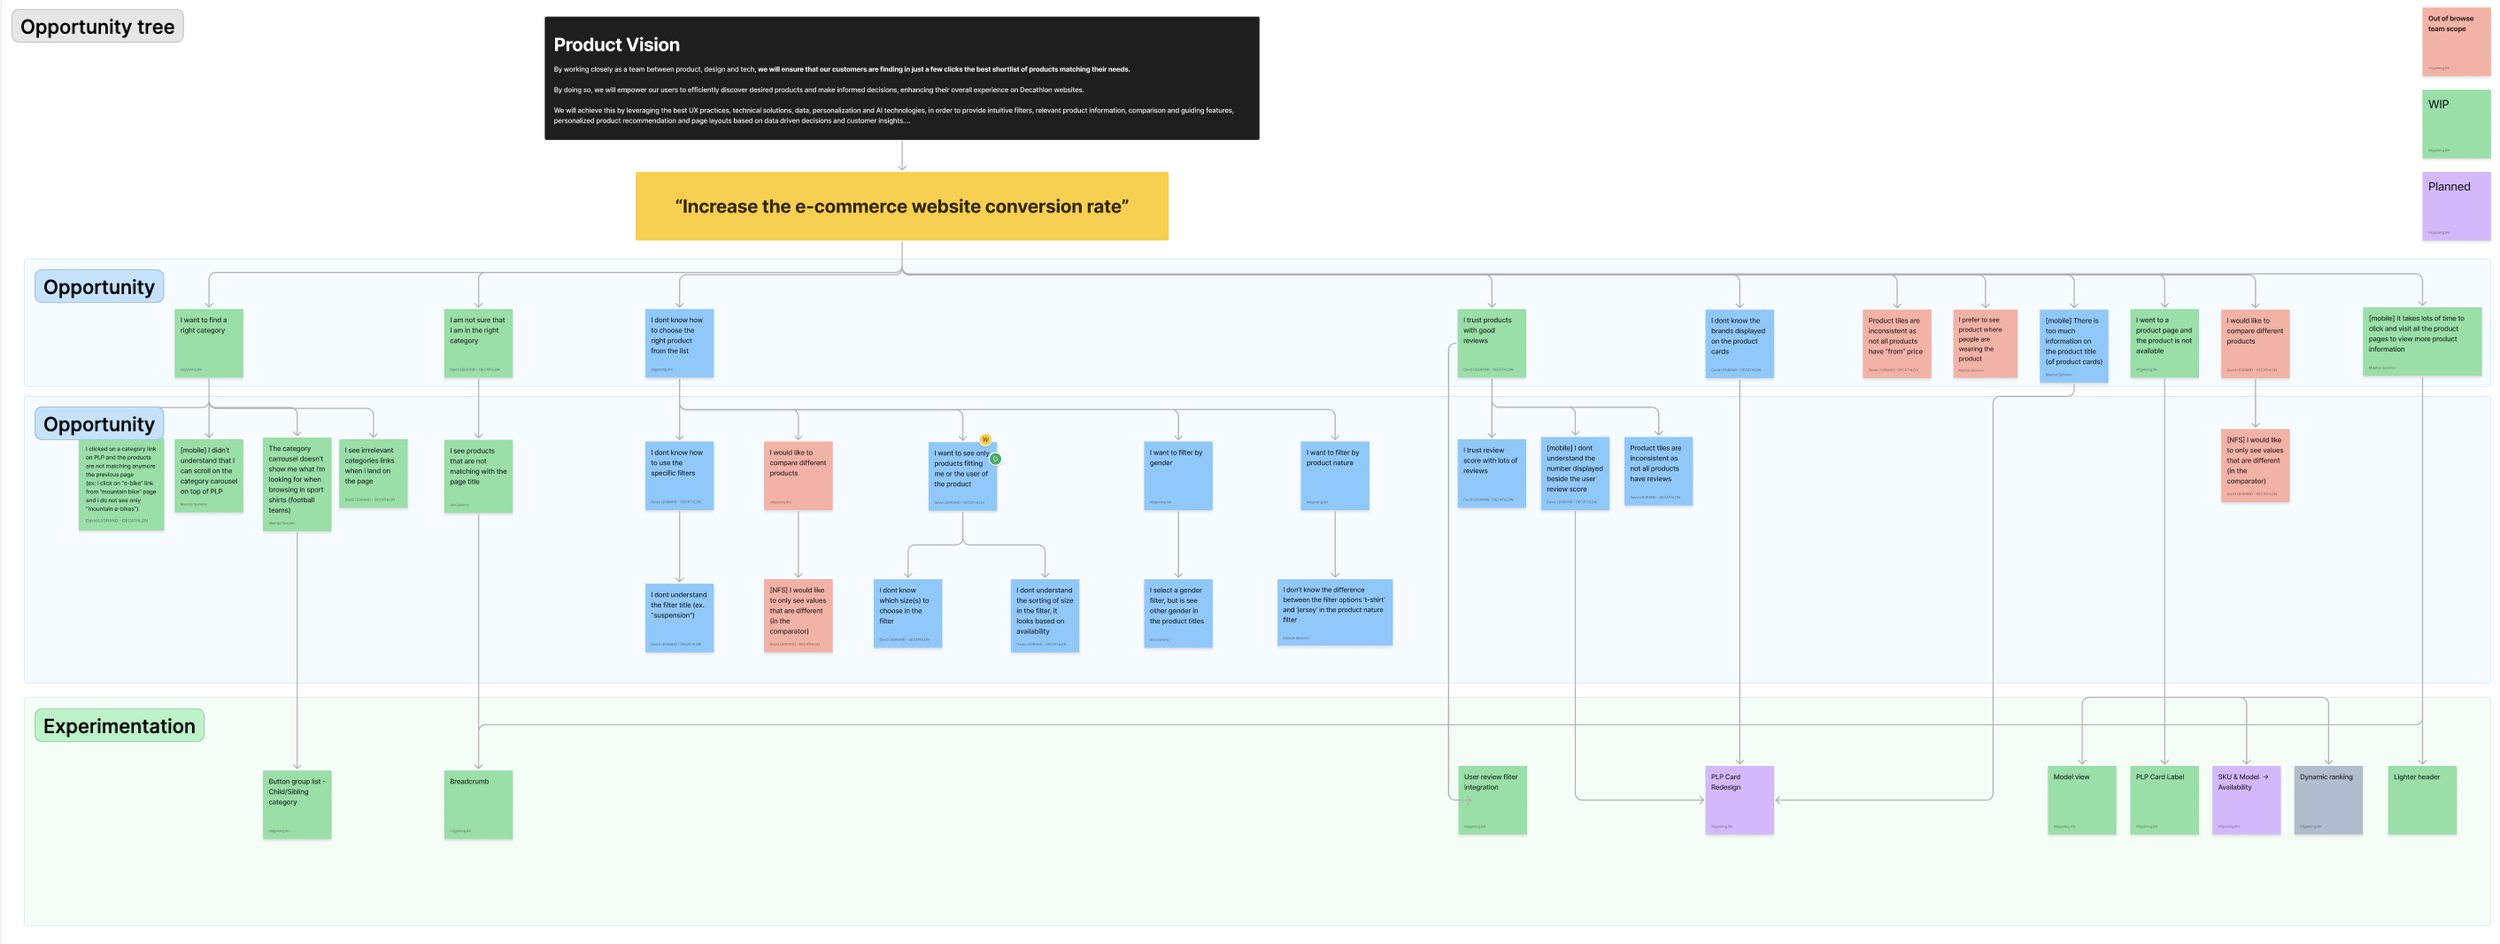Select the sticky about inconsistent "from" price tiles
Viewport: 2500px width, 944px height.
(x=1896, y=343)
